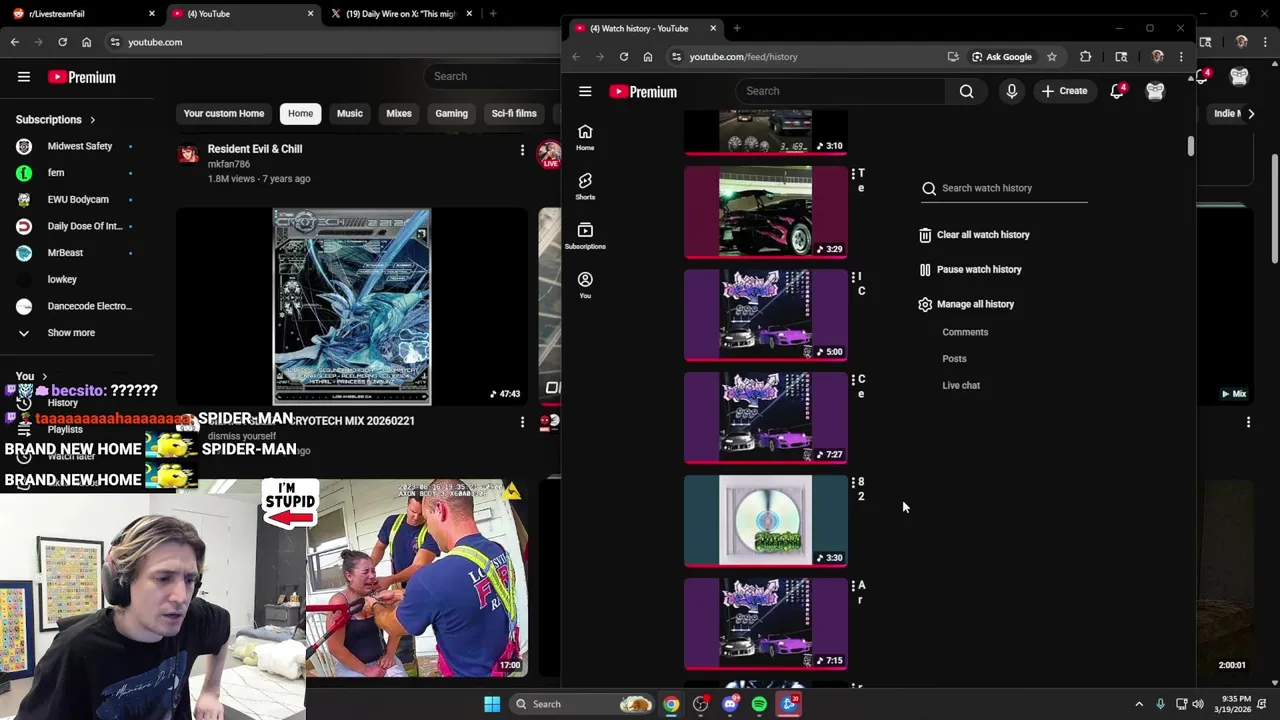Open 3:29 pink car video thumbnail in history
The image size is (1280, 720).
(766, 212)
